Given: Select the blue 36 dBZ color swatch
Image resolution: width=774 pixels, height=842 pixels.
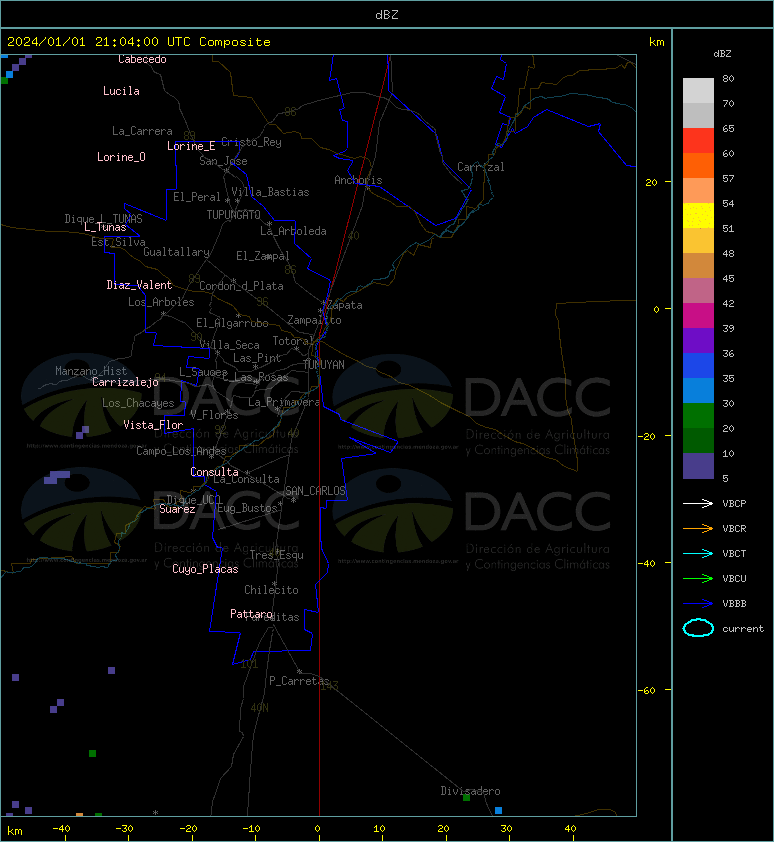Looking at the screenshot, I should coord(698,365).
